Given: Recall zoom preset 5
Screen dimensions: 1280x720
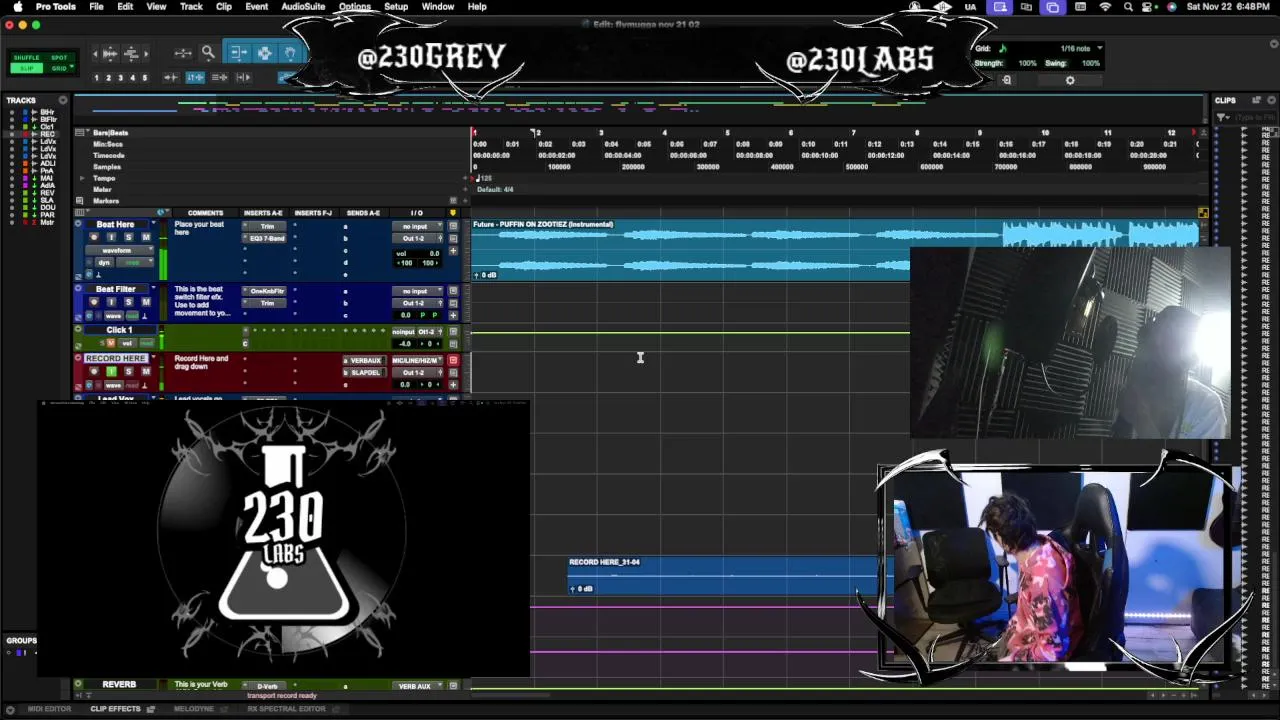Looking at the screenshot, I should point(144,77).
